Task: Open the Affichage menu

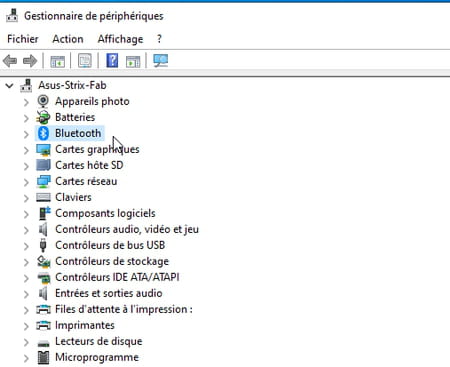Action: pyautogui.click(x=120, y=39)
